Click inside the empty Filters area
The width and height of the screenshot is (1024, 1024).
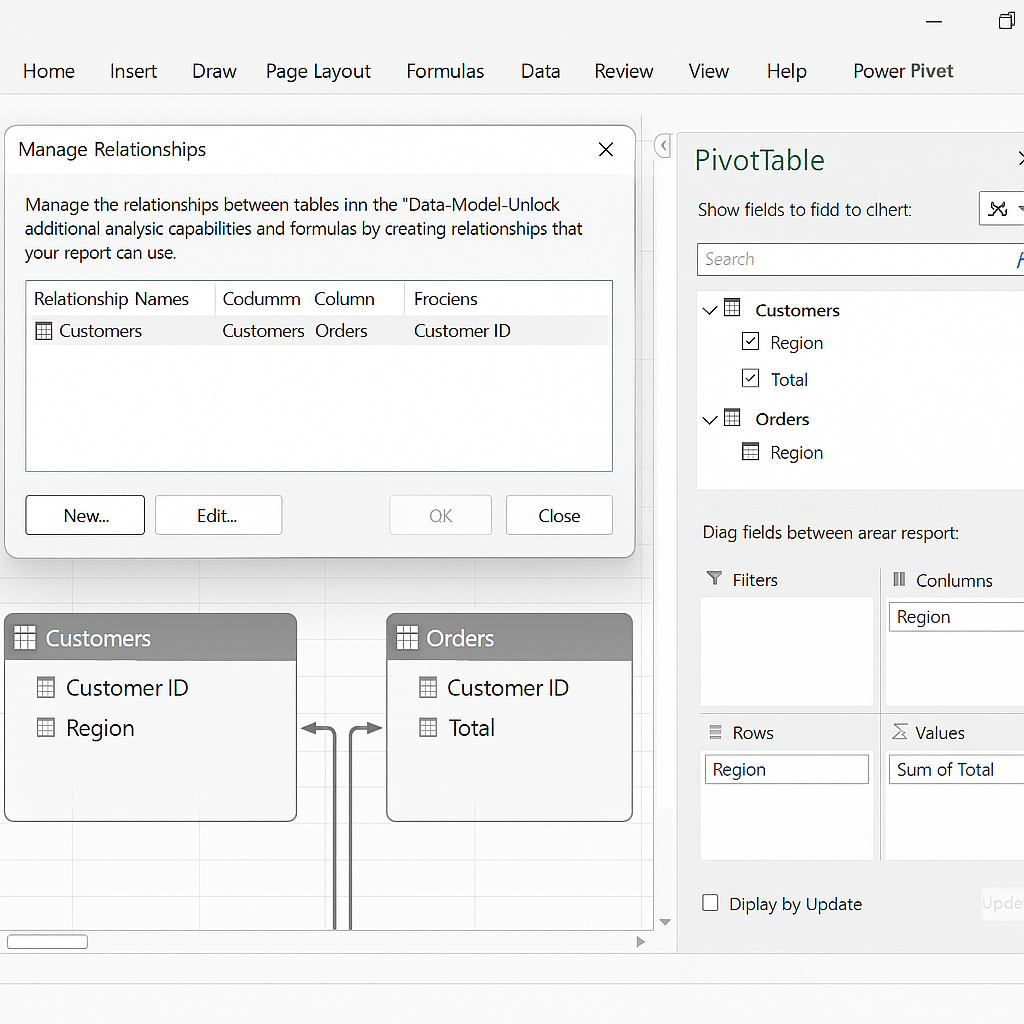786,651
